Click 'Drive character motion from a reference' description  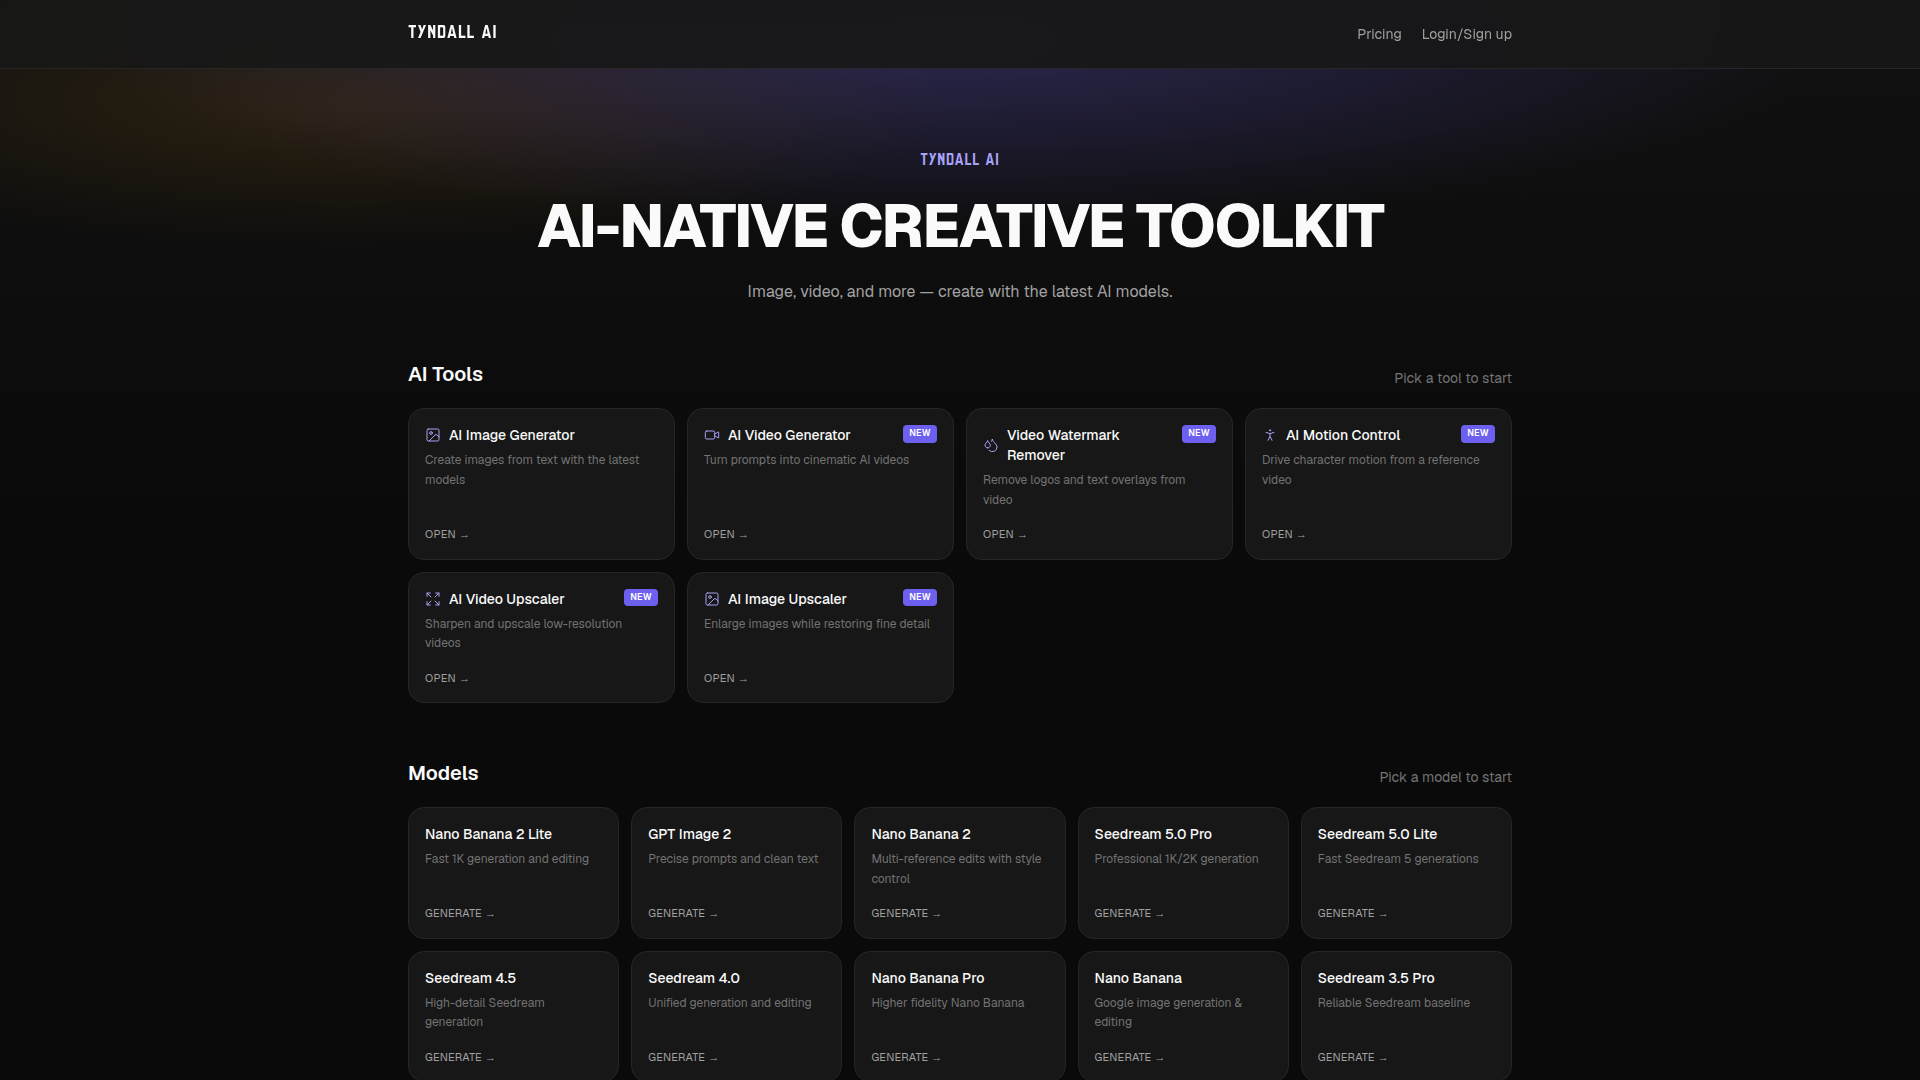tap(1370, 470)
